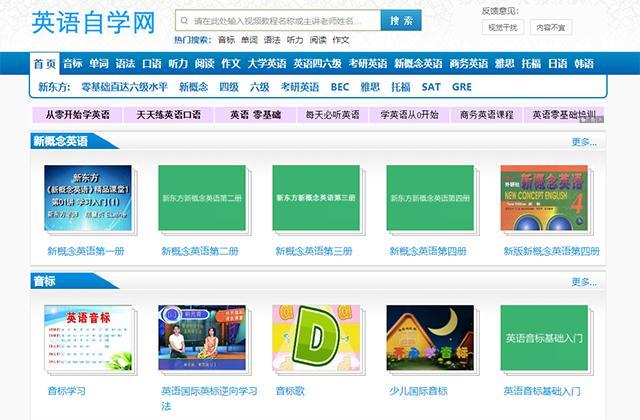Click the 搜索 search button
The image size is (640, 420).
401,20
